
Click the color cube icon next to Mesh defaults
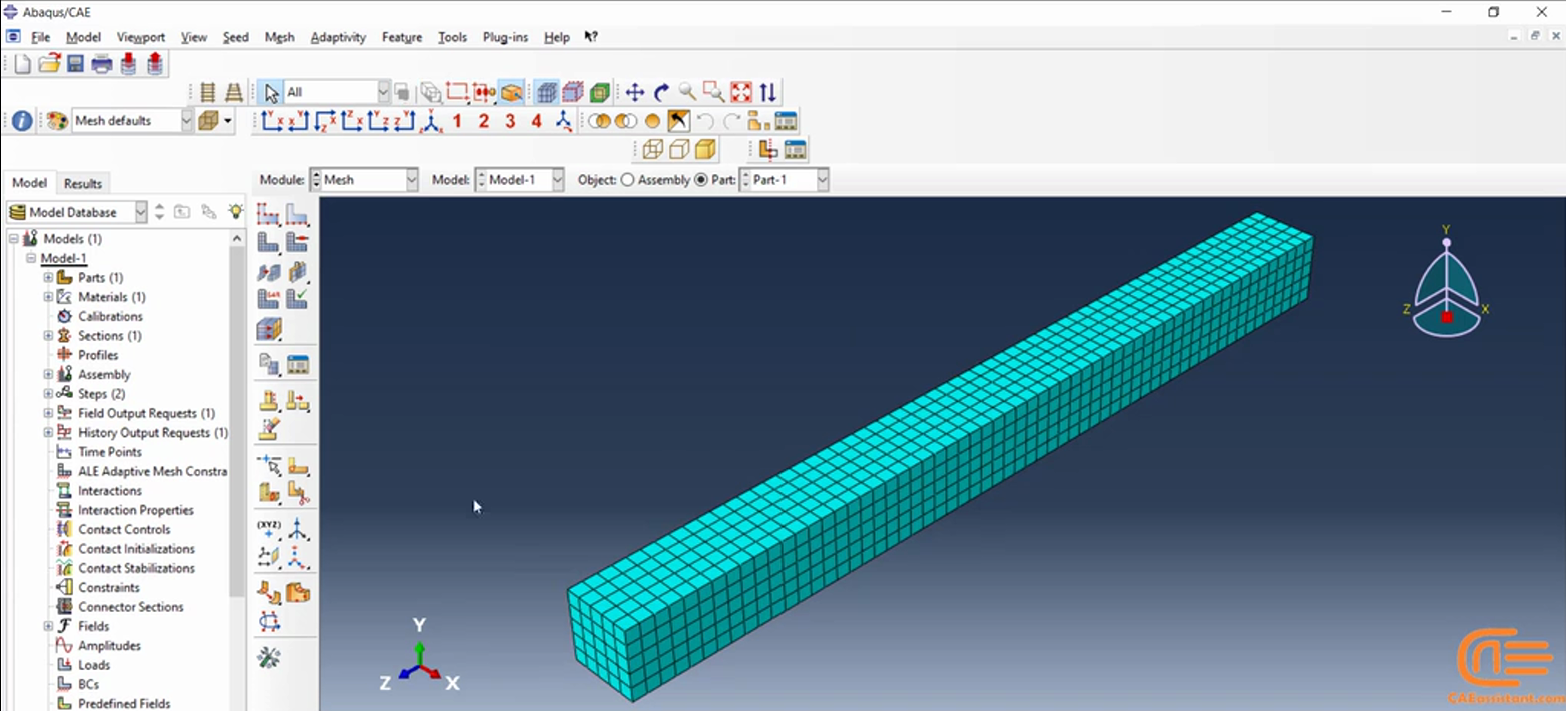point(209,121)
